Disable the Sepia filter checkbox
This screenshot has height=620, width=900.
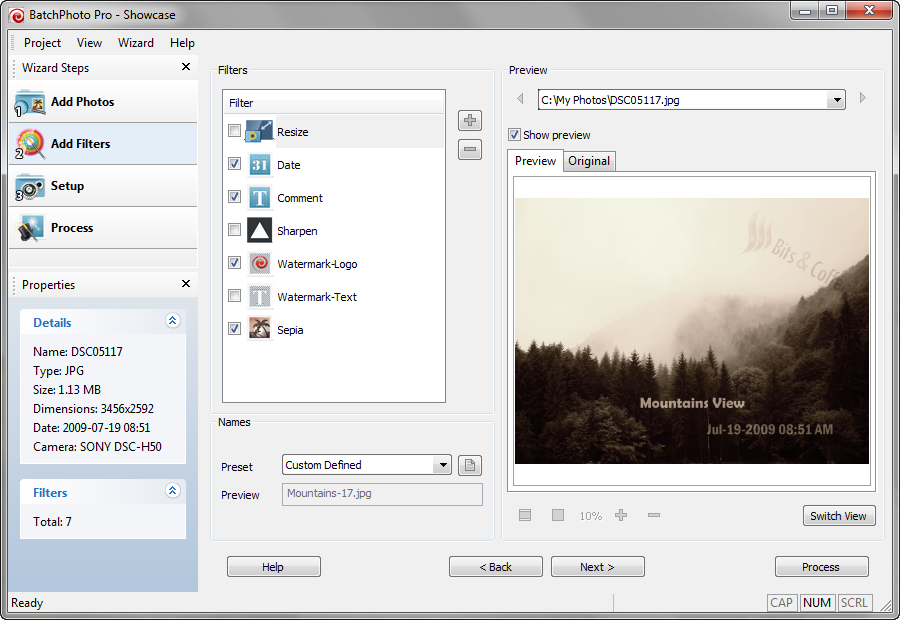point(234,329)
